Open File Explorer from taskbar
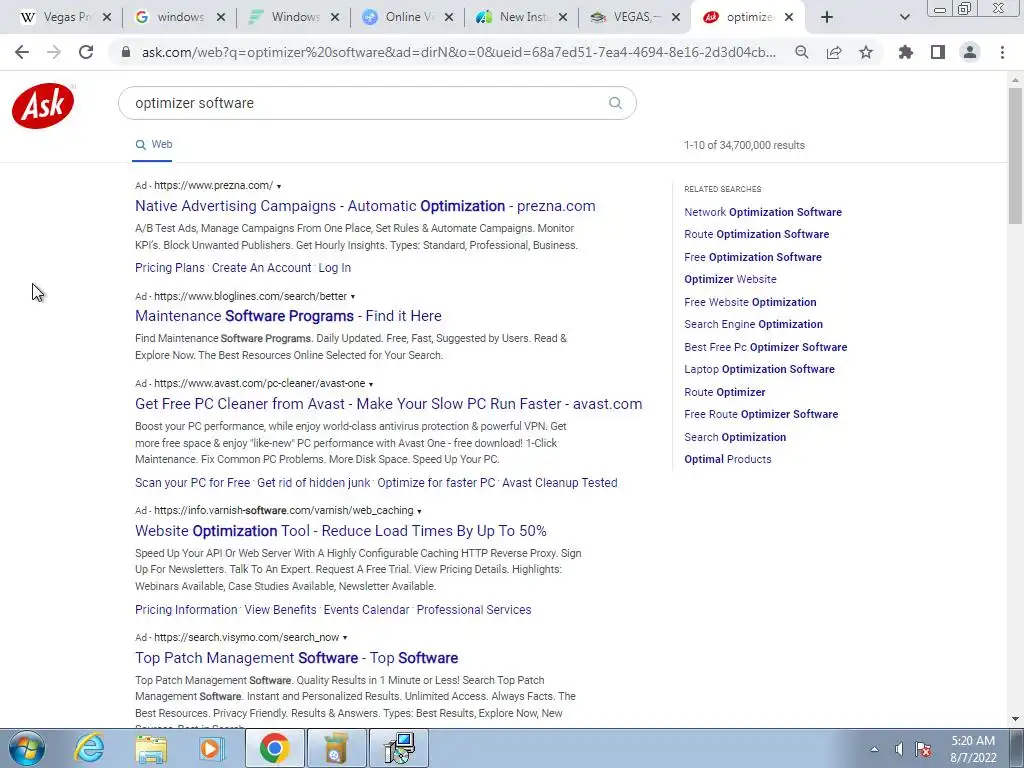Image resolution: width=1024 pixels, height=768 pixels. tap(151, 748)
